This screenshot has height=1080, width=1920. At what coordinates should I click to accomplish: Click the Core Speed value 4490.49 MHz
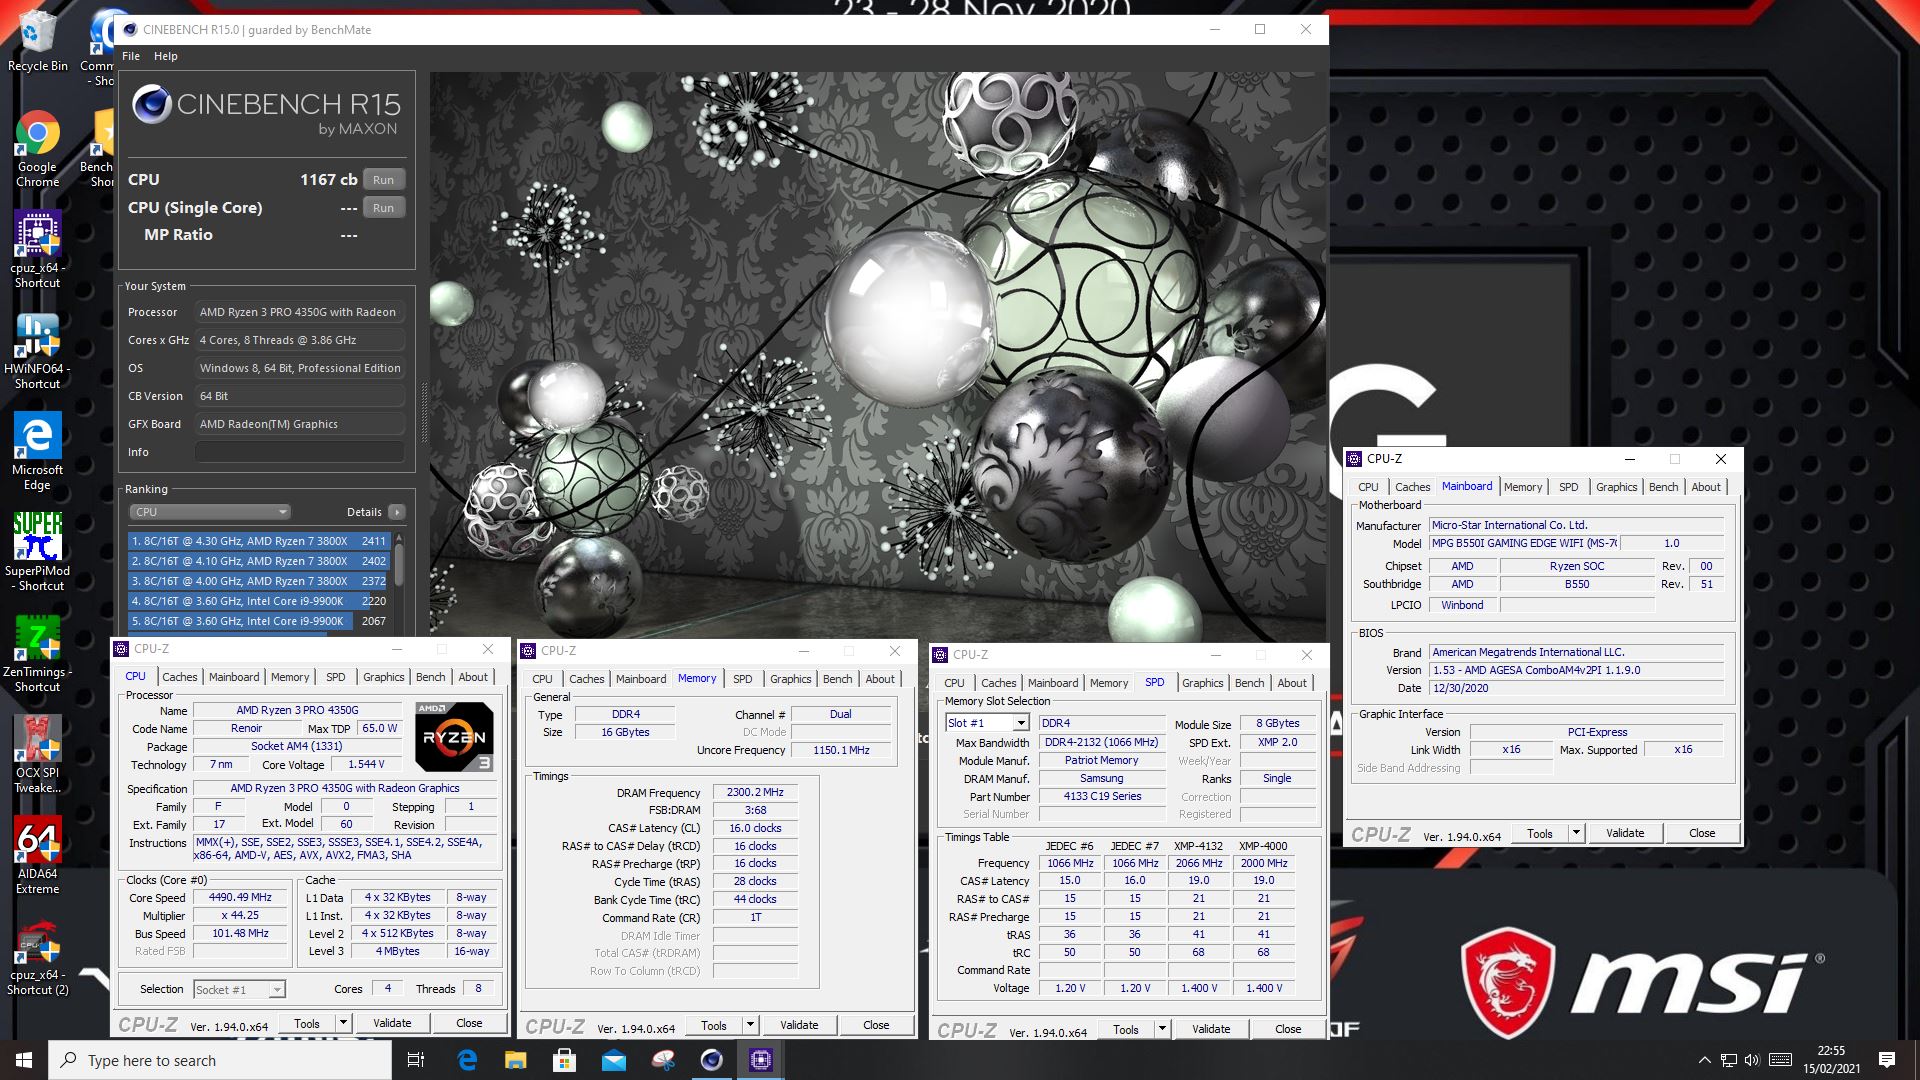click(x=240, y=897)
